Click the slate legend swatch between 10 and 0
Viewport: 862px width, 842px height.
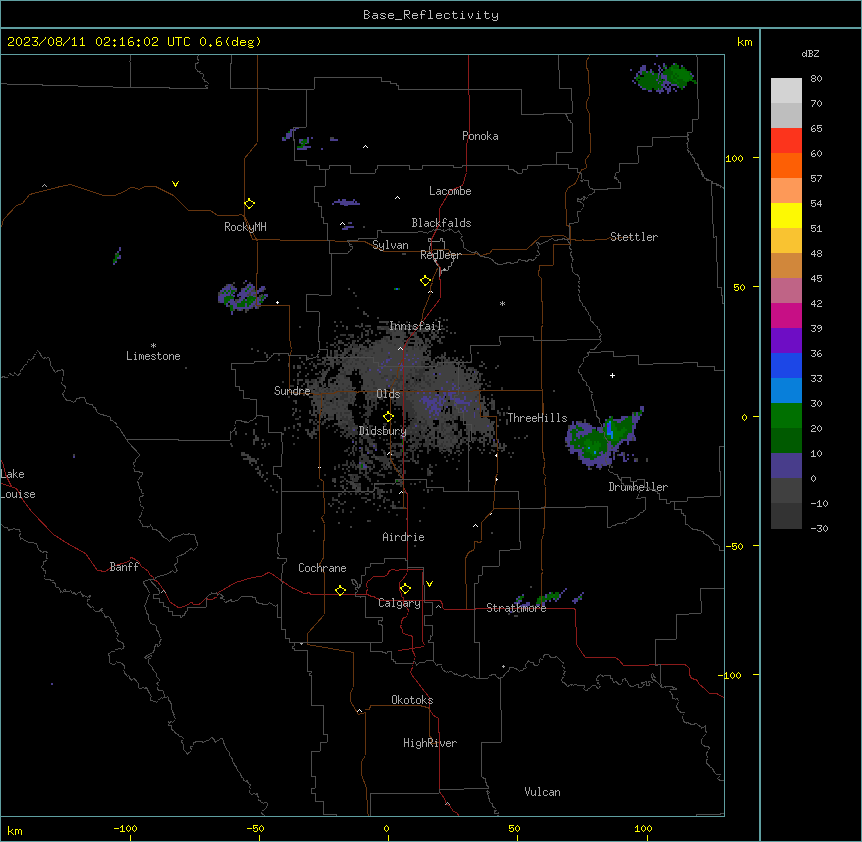coord(786,466)
